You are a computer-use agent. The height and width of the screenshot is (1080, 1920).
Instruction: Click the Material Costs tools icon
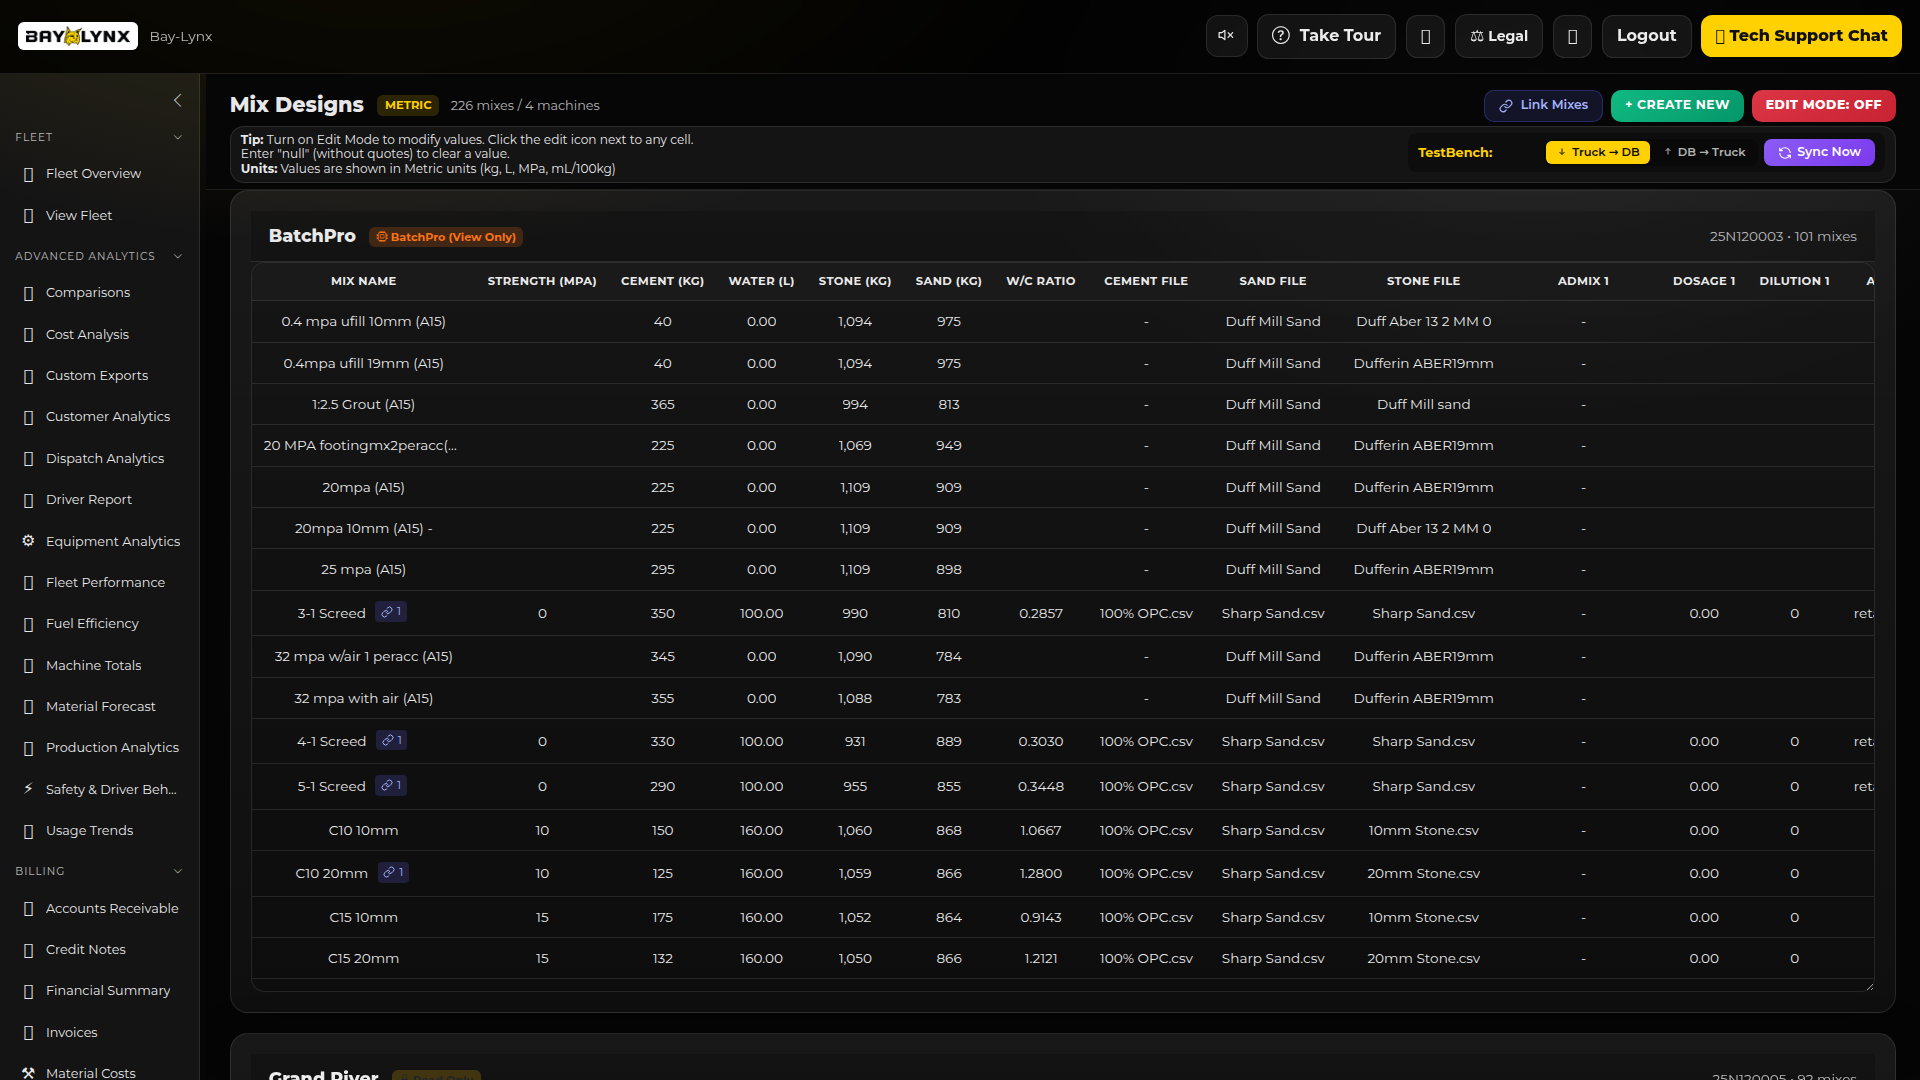(x=28, y=1072)
